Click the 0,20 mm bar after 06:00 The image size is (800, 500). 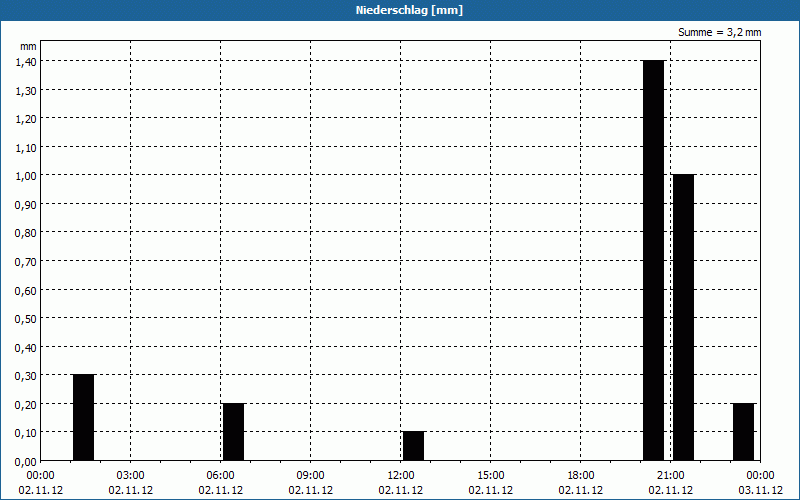coord(233,431)
